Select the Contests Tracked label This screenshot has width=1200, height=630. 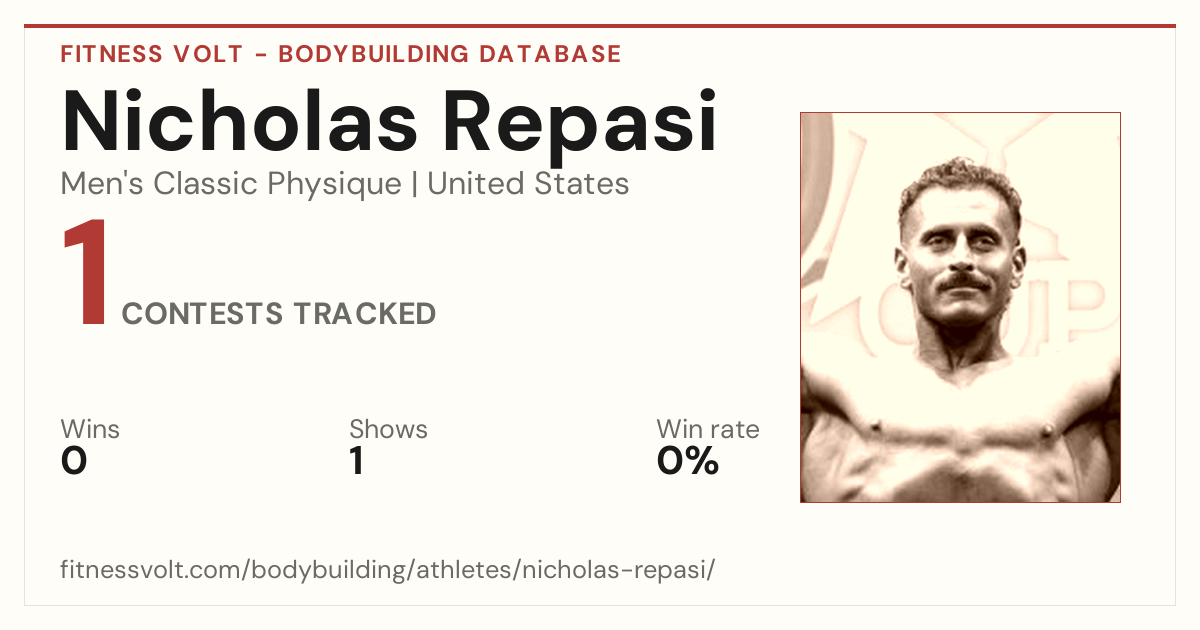(279, 314)
